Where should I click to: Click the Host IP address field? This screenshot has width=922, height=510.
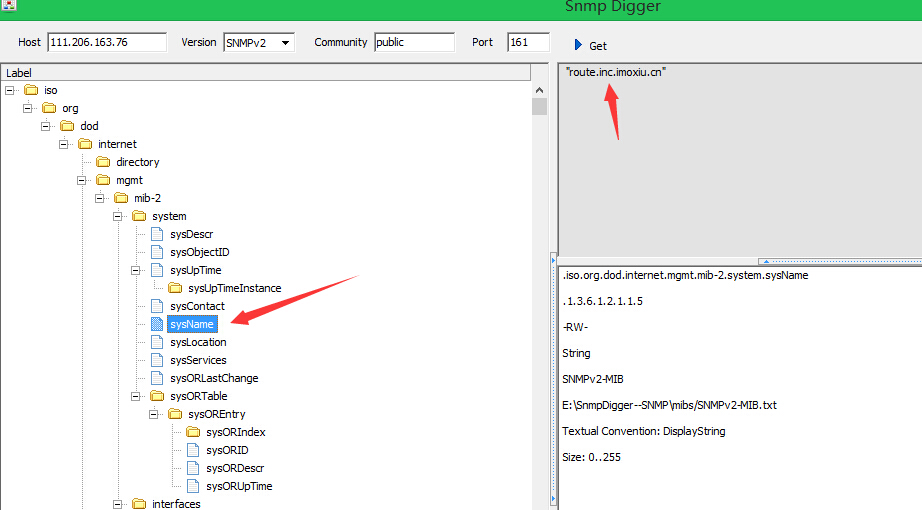coord(107,42)
